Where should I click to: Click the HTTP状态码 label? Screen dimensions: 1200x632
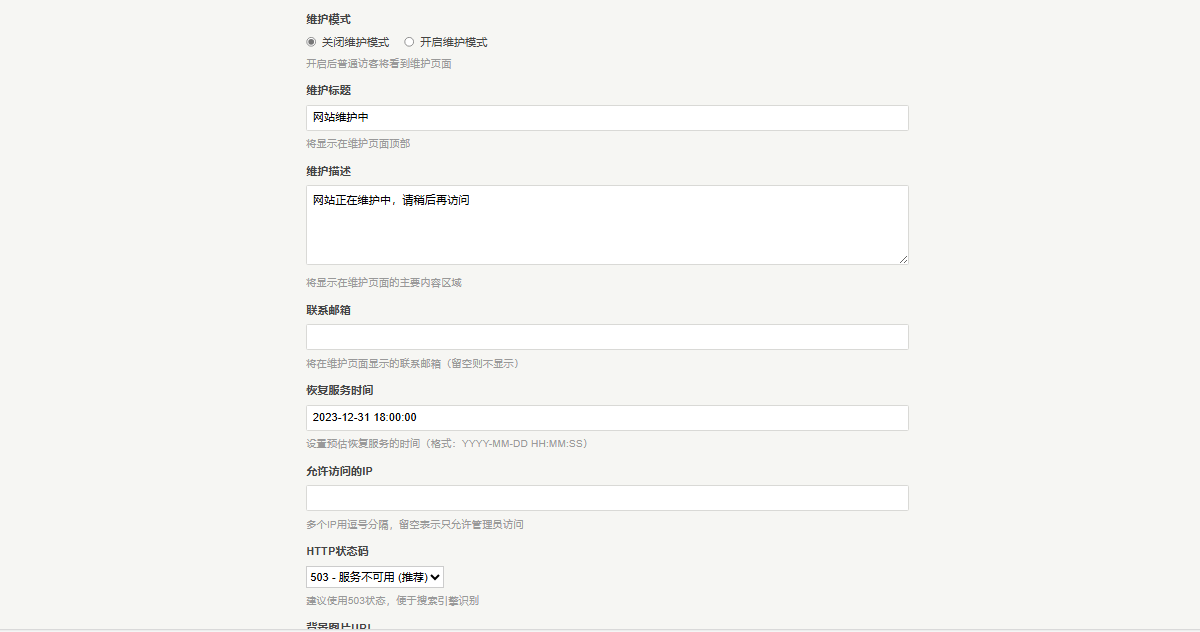pyautogui.click(x=337, y=550)
